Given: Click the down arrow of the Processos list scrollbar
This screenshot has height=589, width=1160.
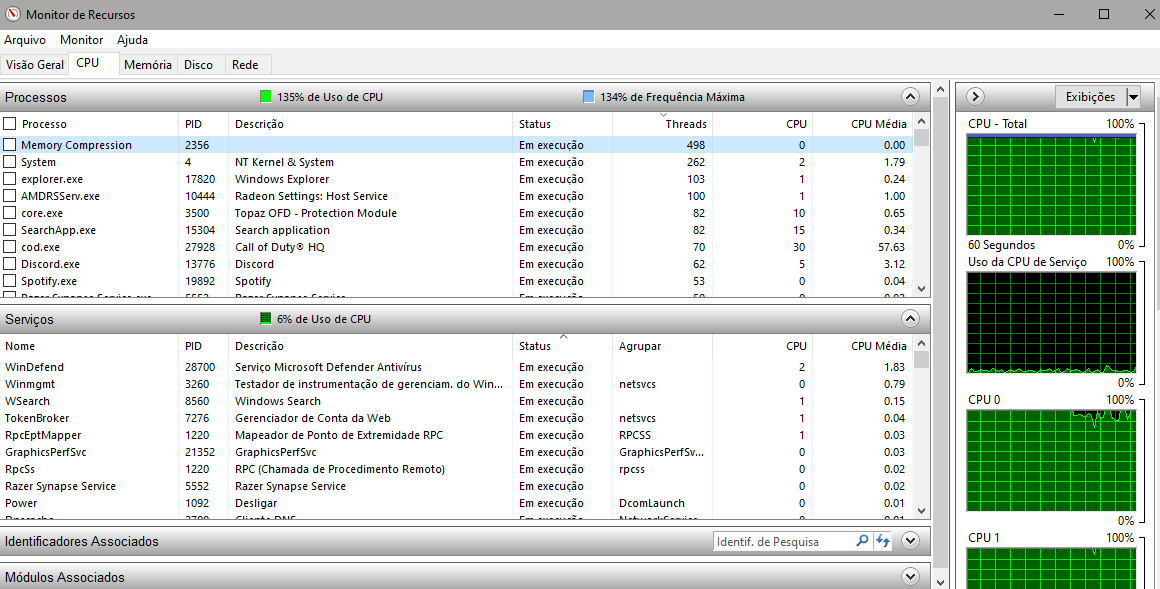Looking at the screenshot, I should 921,289.
